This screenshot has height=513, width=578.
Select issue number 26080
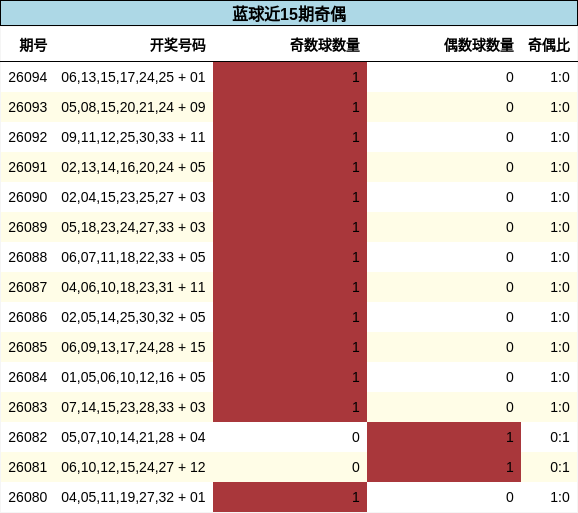point(28,497)
